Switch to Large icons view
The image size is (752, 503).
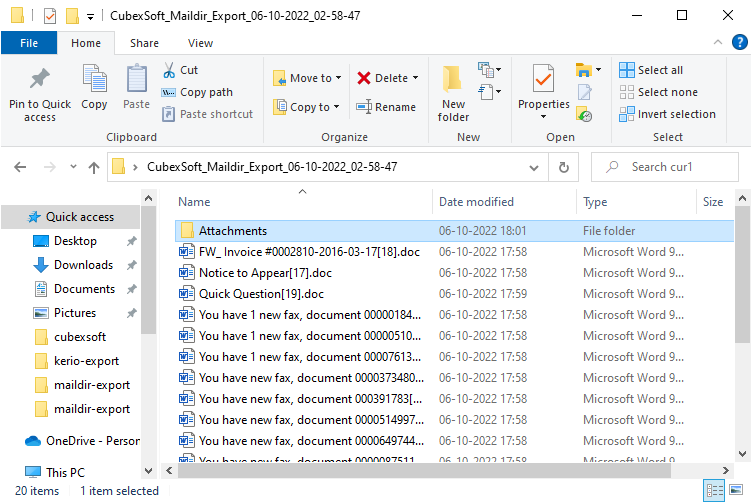pyautogui.click(x=736, y=490)
